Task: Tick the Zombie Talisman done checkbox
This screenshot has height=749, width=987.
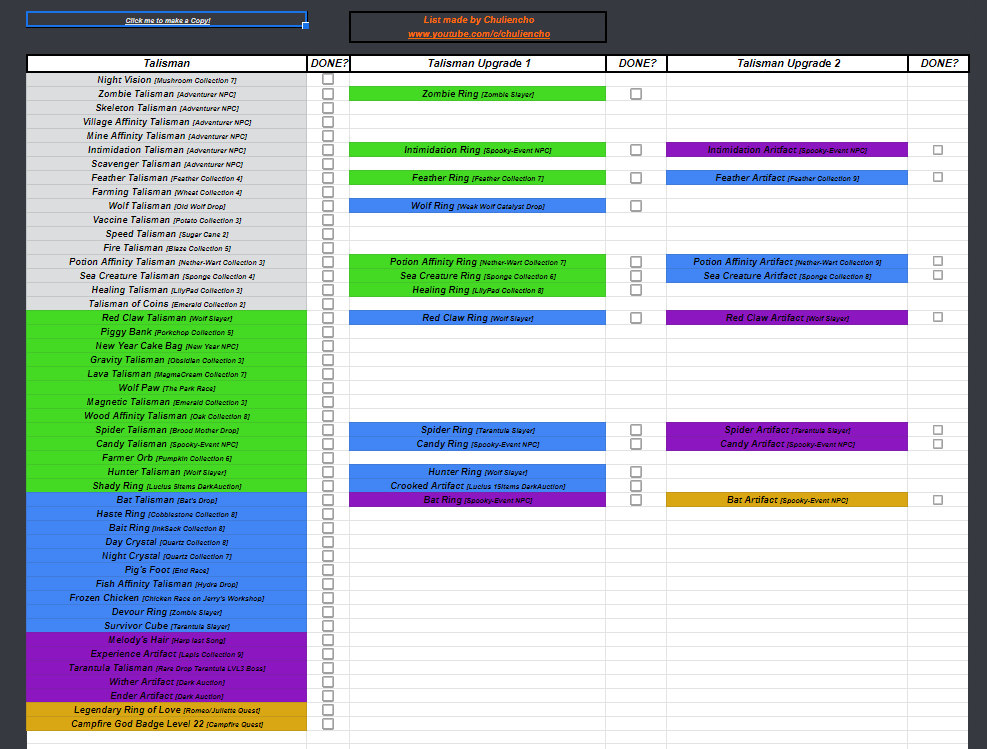Action: click(328, 94)
